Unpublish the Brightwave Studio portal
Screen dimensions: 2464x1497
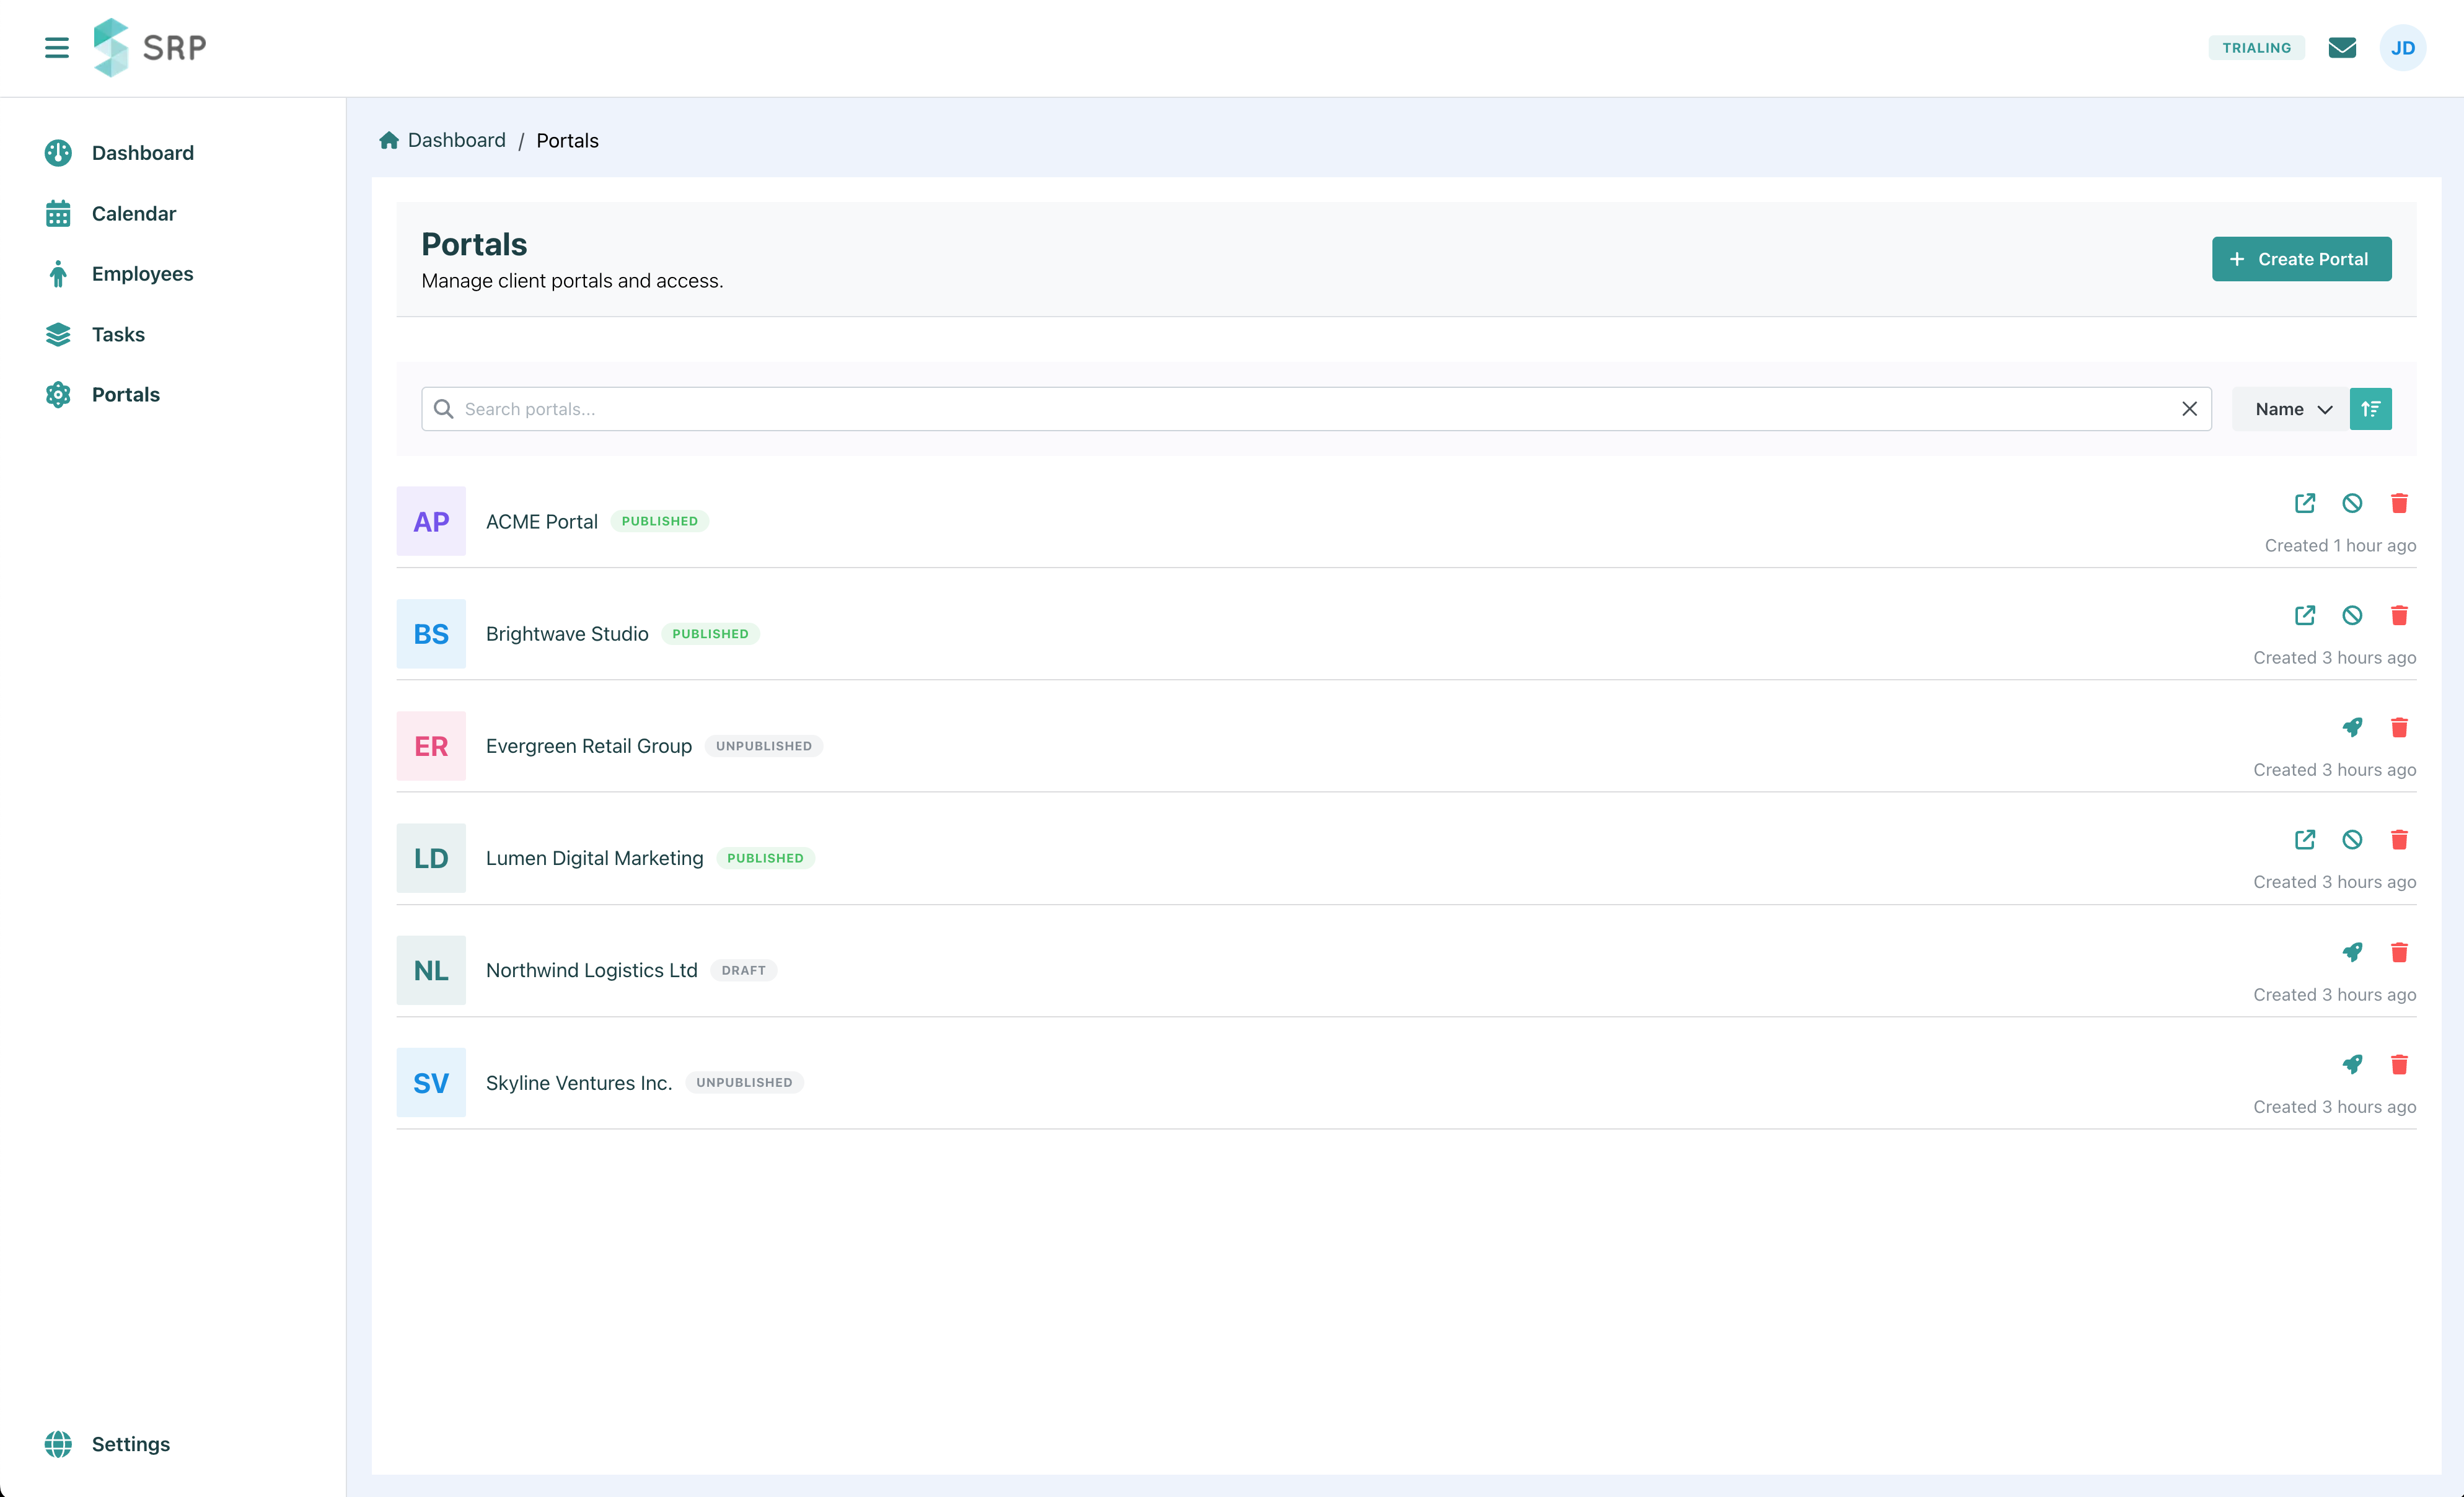point(2352,615)
